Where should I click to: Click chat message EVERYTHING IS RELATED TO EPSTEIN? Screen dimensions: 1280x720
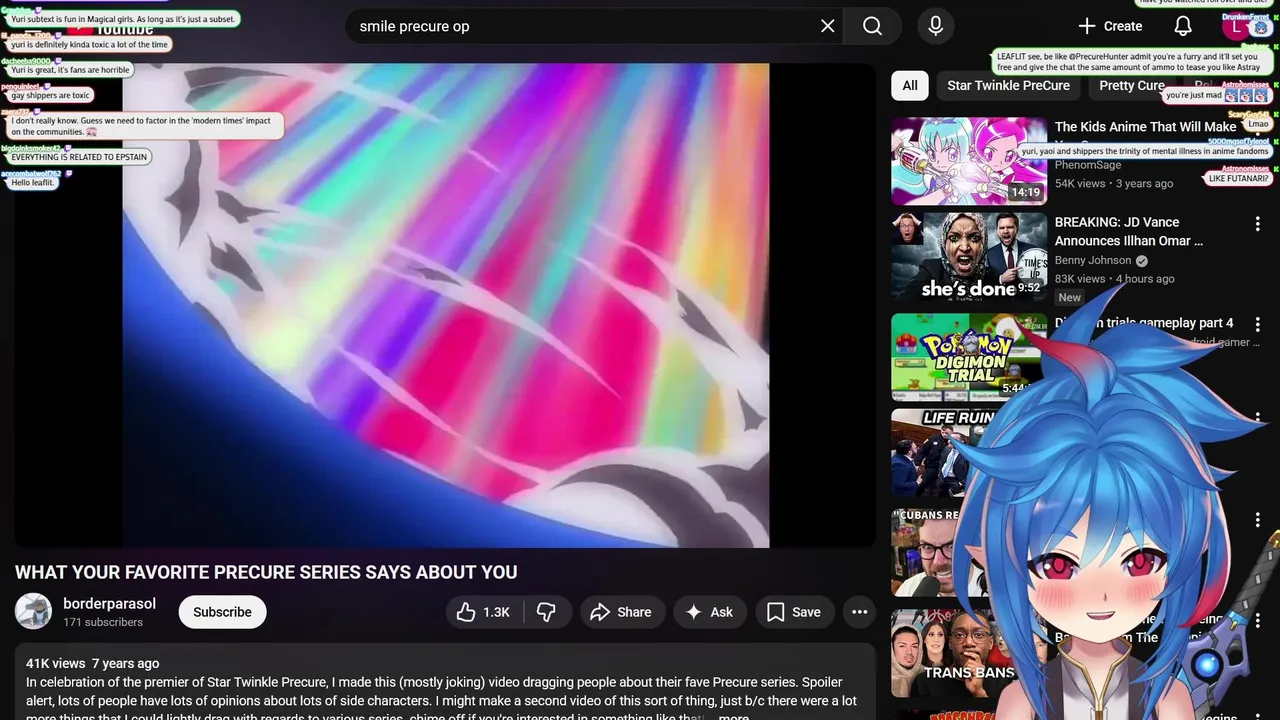(79, 157)
